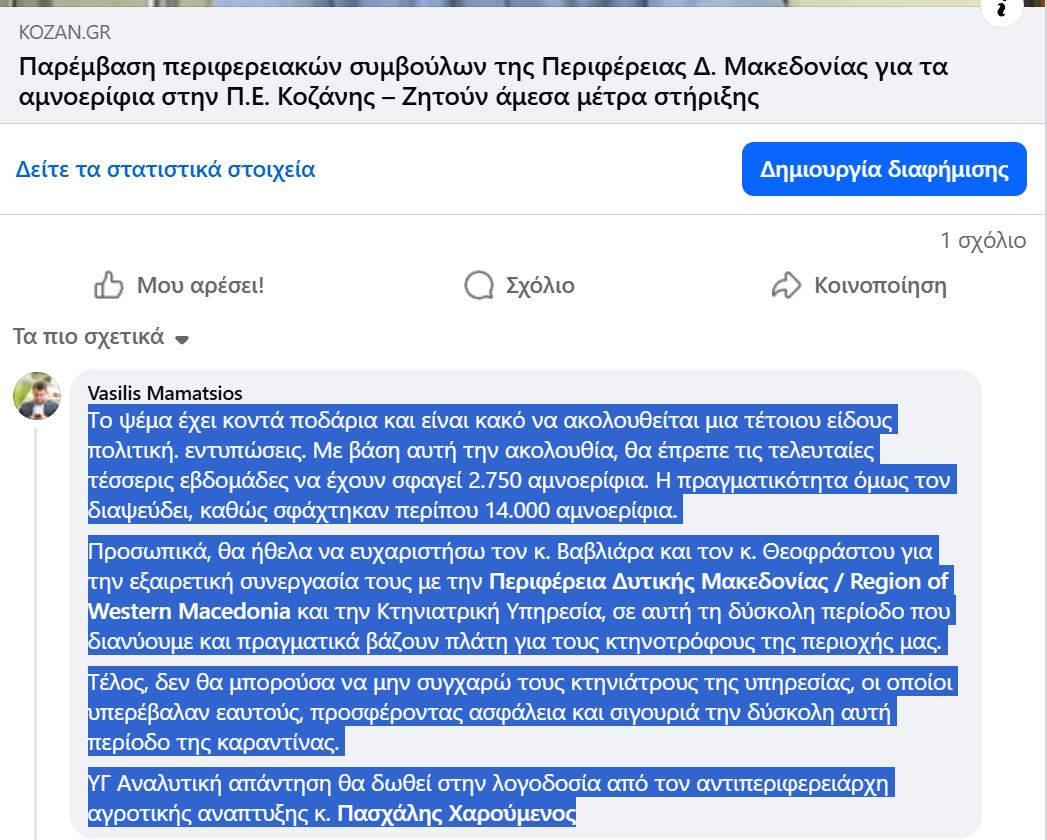Image resolution: width=1047 pixels, height=840 pixels.
Task: Click the share arrow icon
Action: pos(787,286)
